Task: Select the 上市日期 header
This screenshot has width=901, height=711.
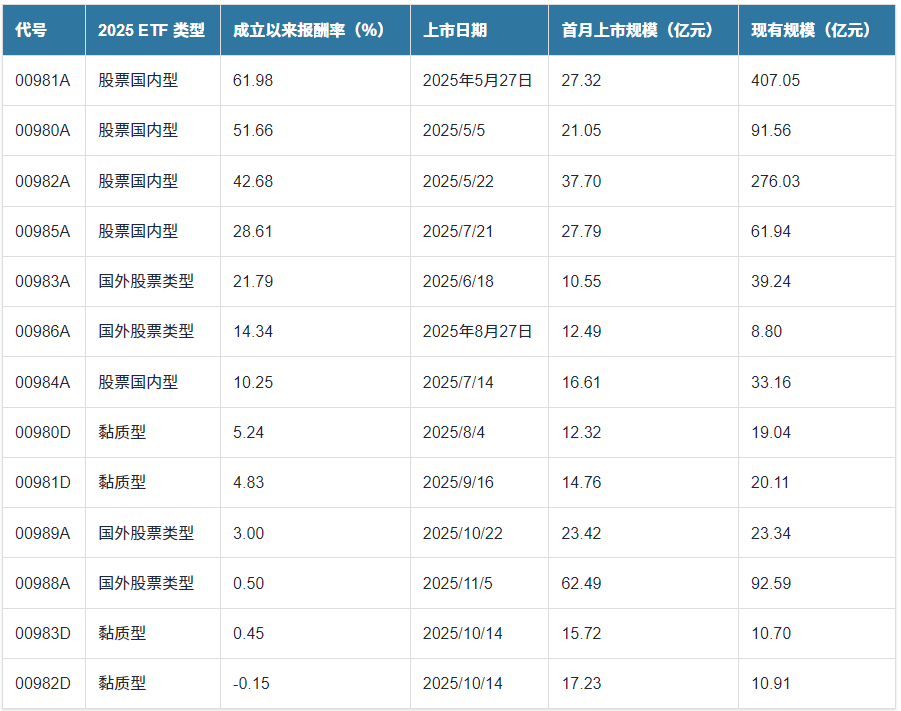Action: [452, 31]
